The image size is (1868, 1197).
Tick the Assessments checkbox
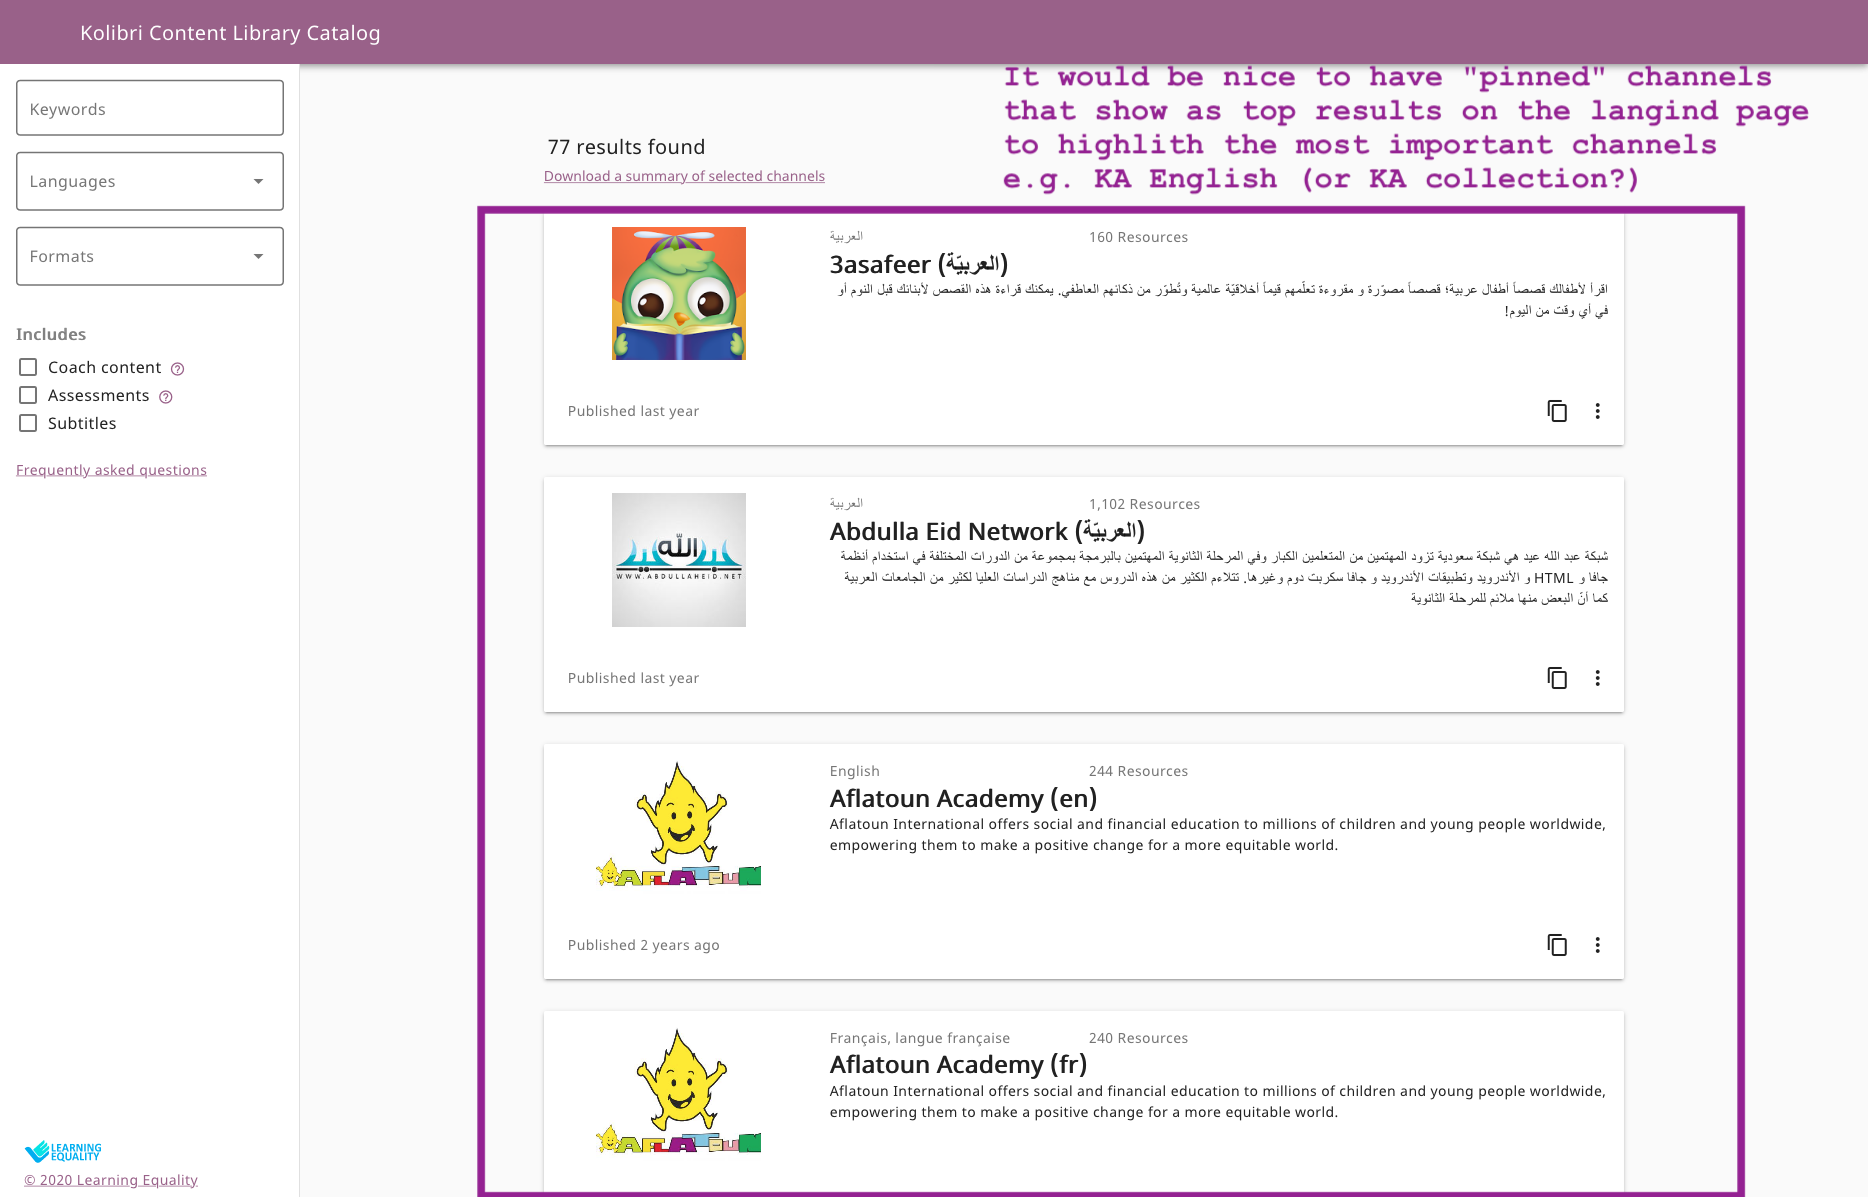(x=28, y=395)
